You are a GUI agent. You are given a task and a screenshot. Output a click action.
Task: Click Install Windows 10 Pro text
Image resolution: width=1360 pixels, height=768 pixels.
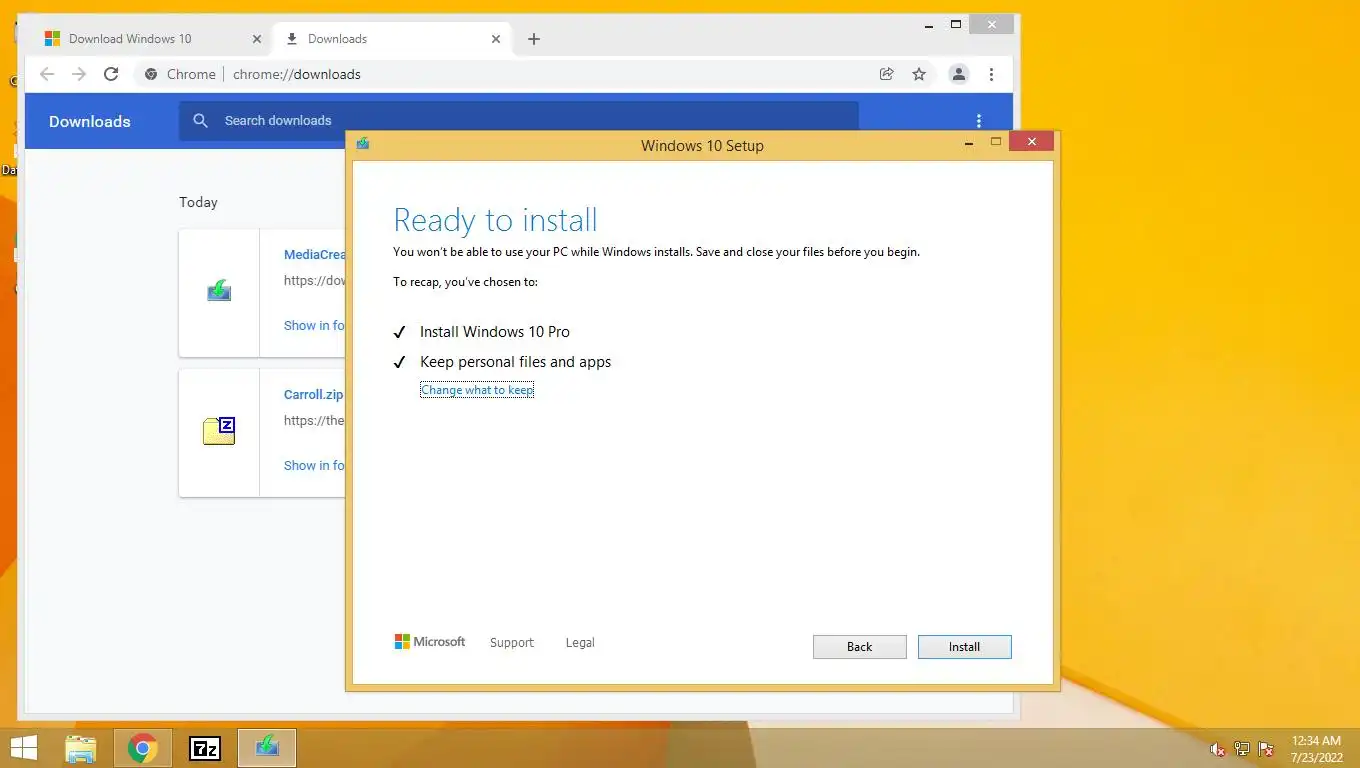click(x=495, y=332)
